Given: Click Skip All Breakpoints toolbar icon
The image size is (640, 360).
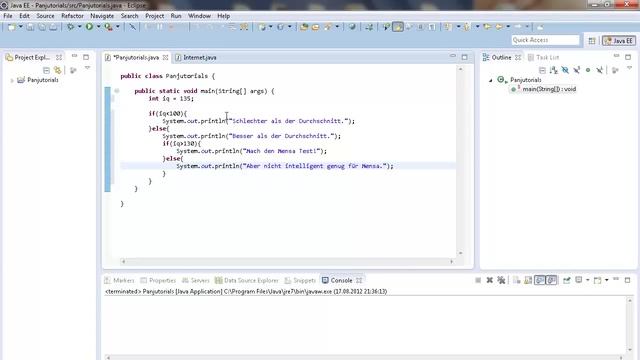Looking at the screenshot, I should coord(132,27).
